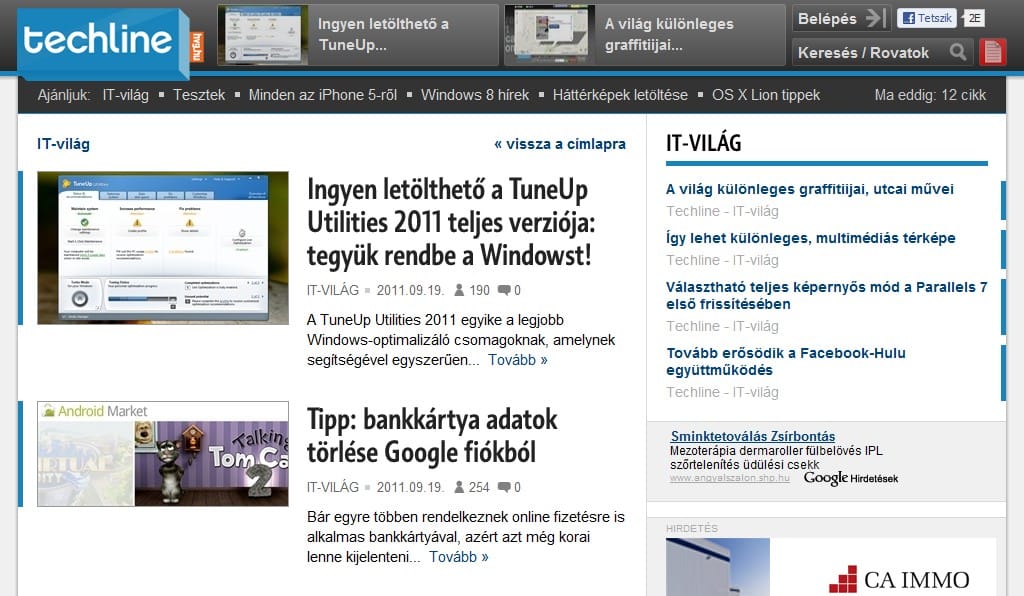The image size is (1024, 596).
Task: Click Techline - IT-világ under graffiti link
Action: [x=722, y=211]
